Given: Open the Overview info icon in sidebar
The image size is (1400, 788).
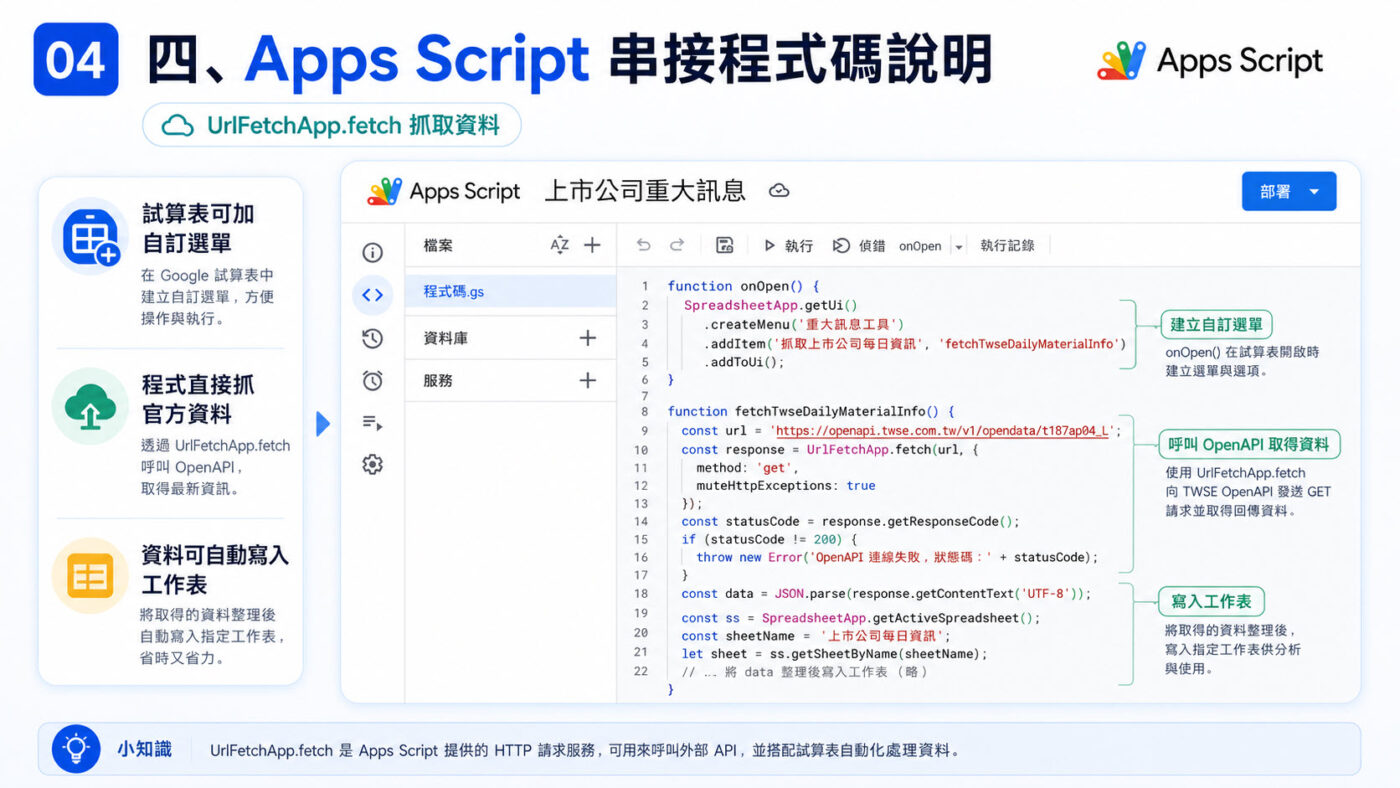Looking at the screenshot, I should (372, 252).
